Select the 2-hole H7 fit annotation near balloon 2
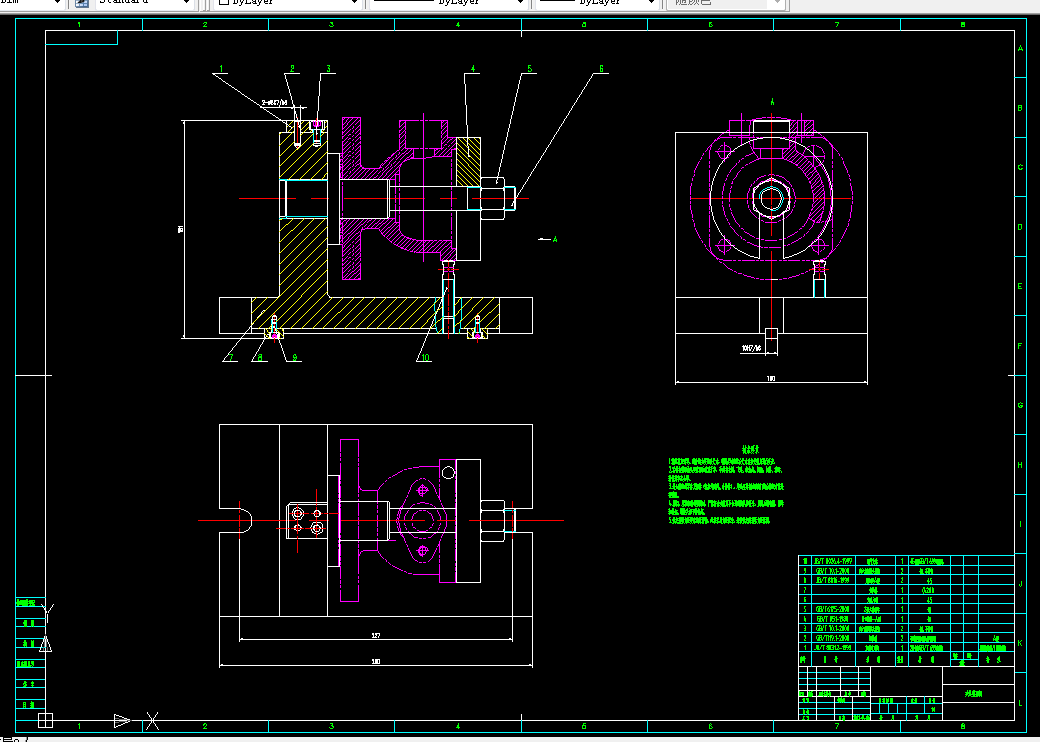The image size is (1040, 742). click(x=275, y=103)
